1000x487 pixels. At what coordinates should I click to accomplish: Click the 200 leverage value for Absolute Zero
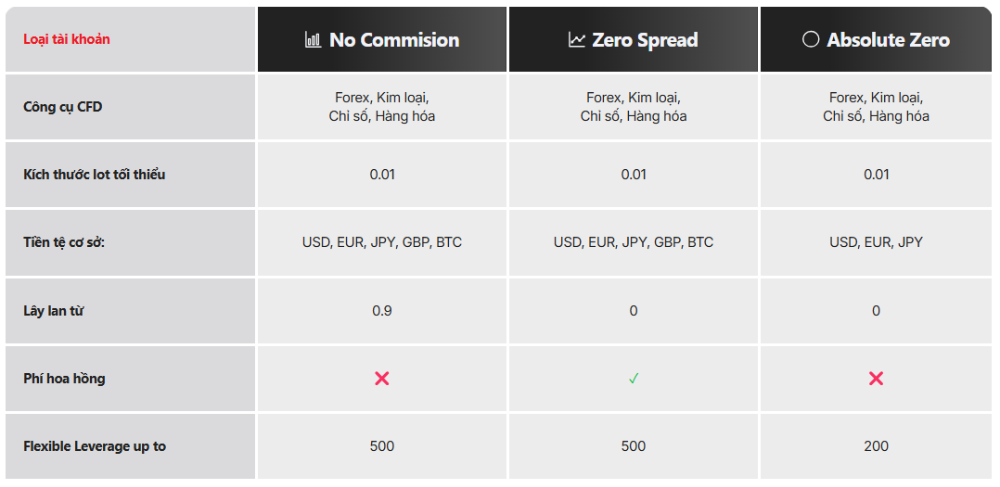point(876,446)
